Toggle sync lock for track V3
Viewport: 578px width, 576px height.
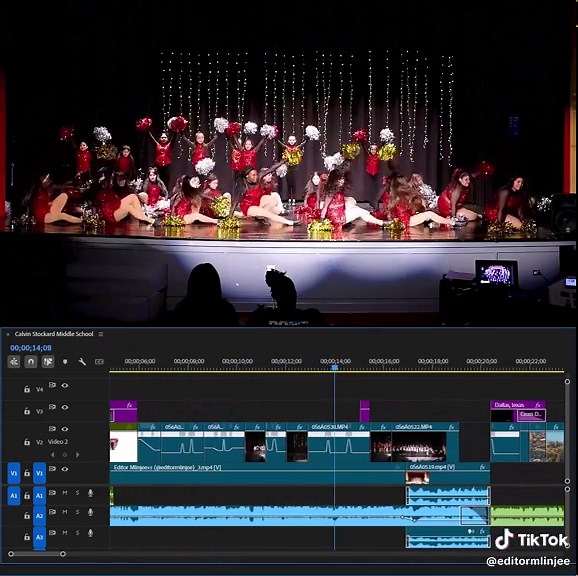(x=52, y=407)
